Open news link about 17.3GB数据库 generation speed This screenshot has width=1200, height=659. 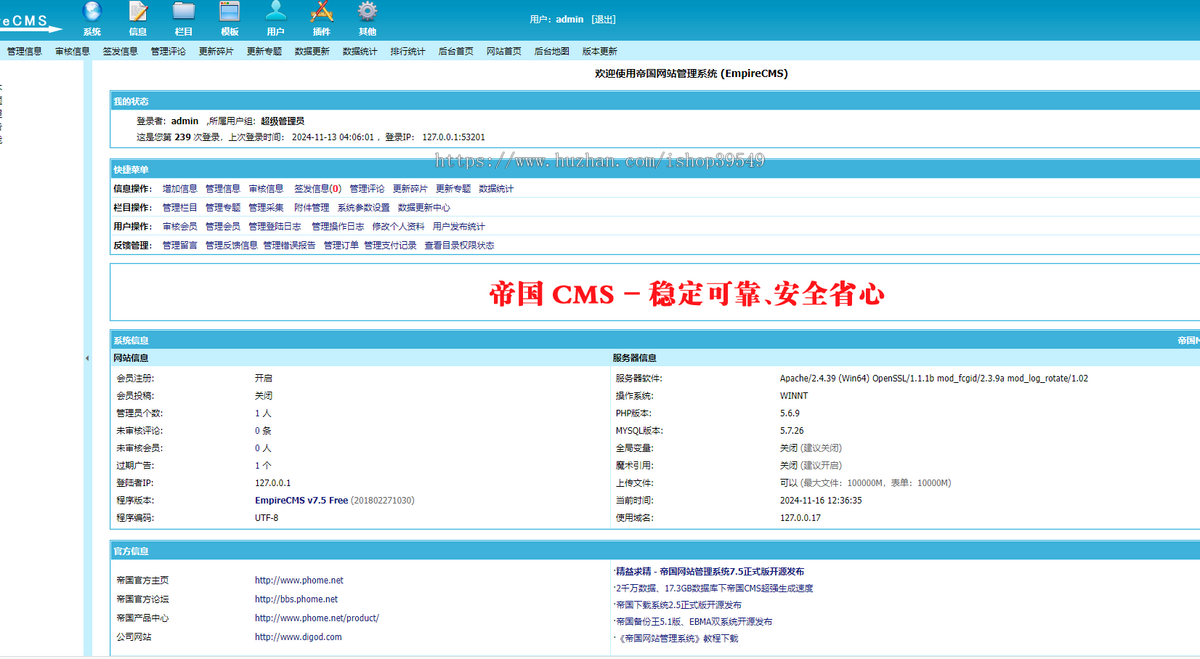(x=714, y=588)
